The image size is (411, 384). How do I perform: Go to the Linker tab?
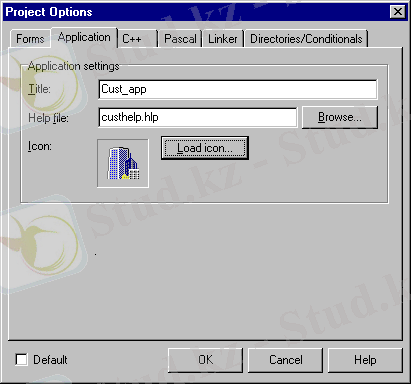click(223, 39)
